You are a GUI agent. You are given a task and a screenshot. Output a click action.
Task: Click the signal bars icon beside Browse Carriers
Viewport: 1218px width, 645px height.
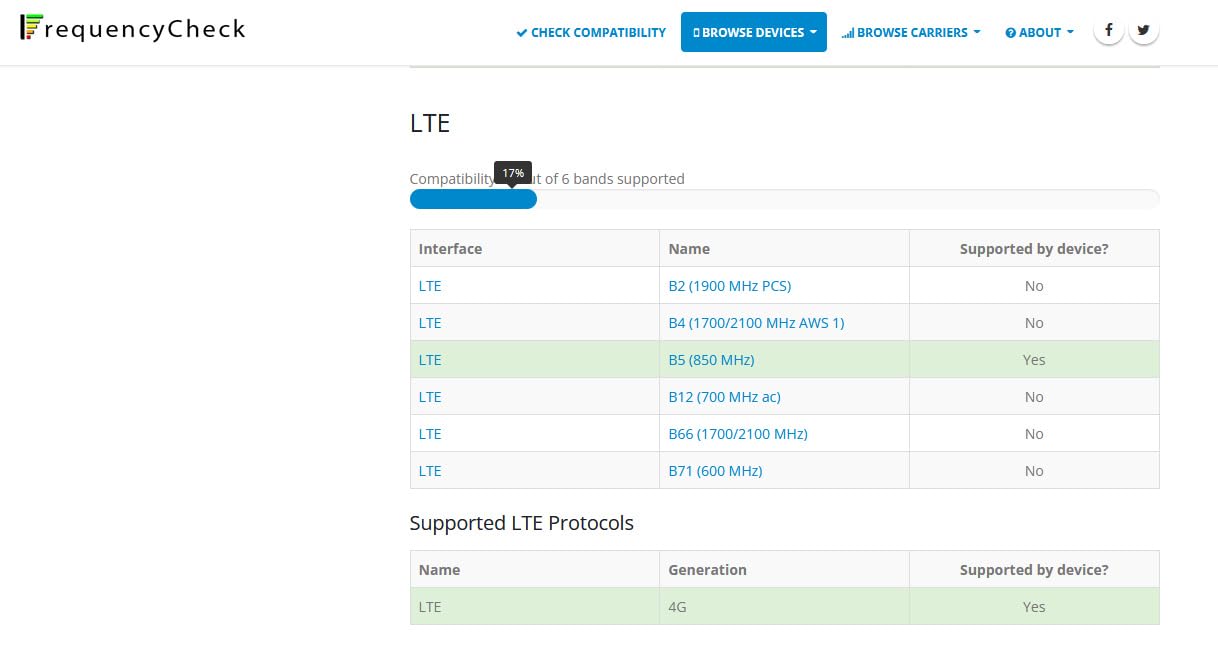pos(848,33)
